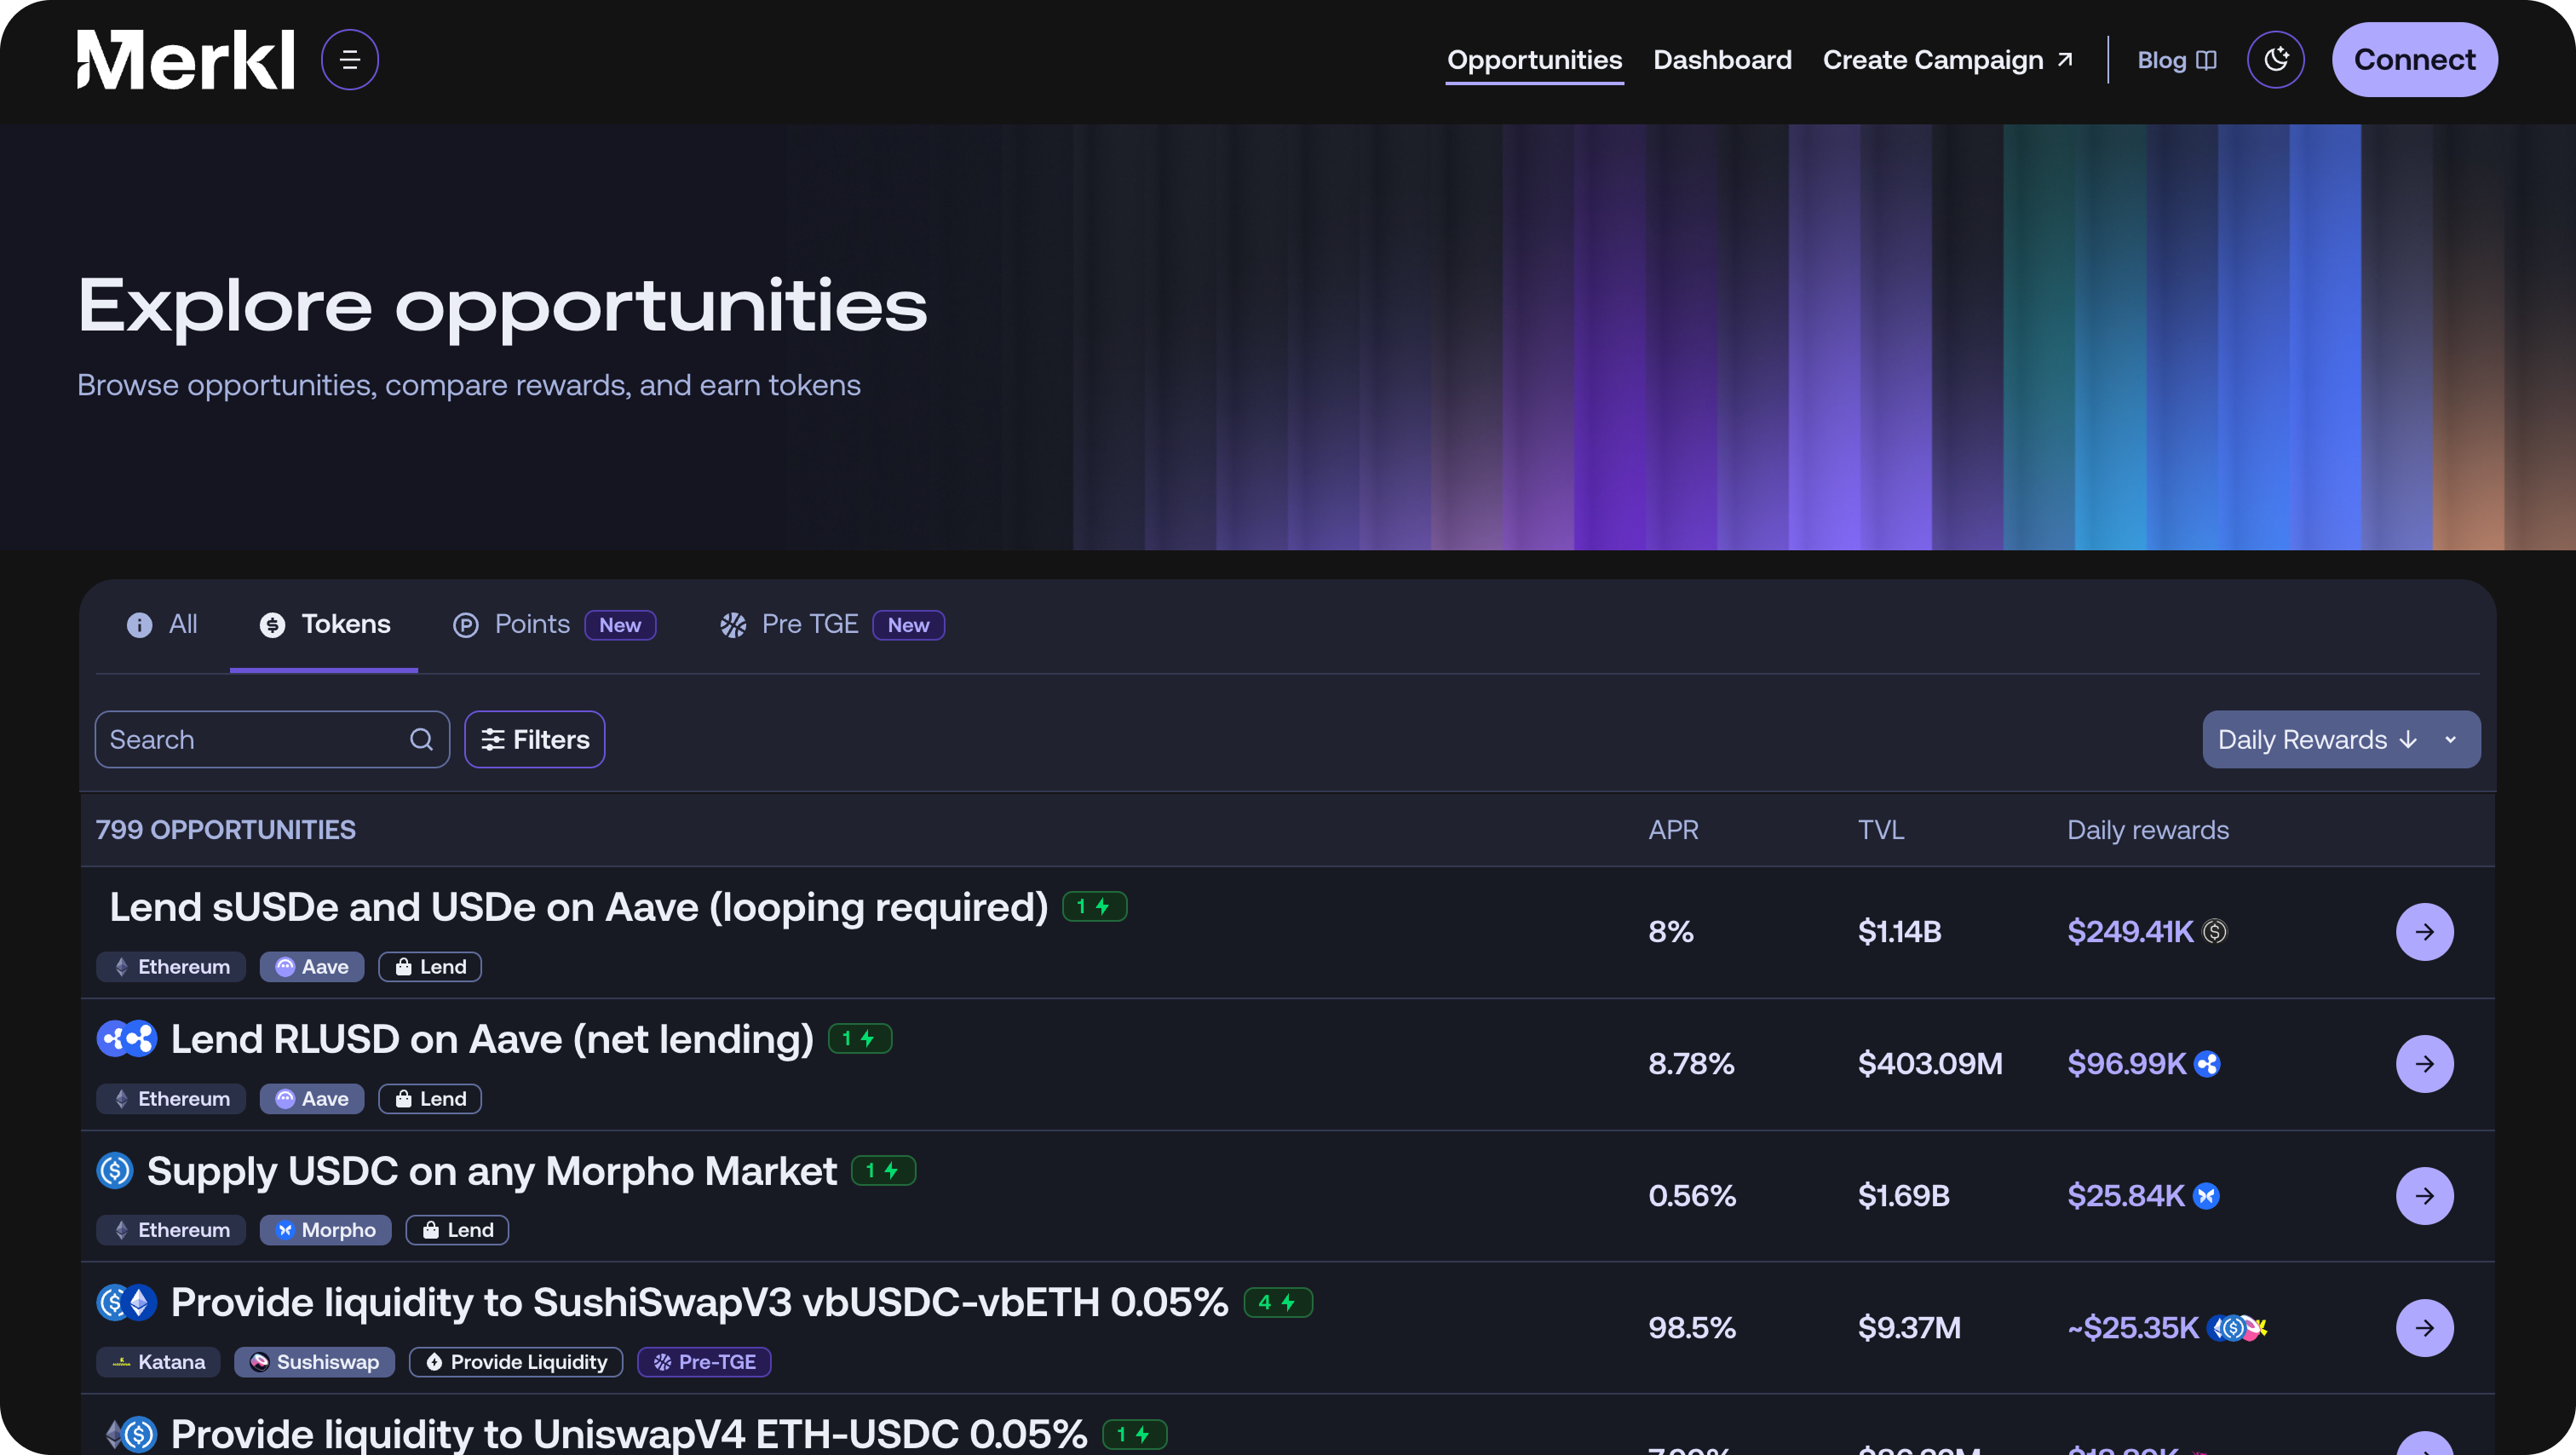Select the Opportunities nav item
This screenshot has width=2576, height=1455.
[x=1534, y=60]
